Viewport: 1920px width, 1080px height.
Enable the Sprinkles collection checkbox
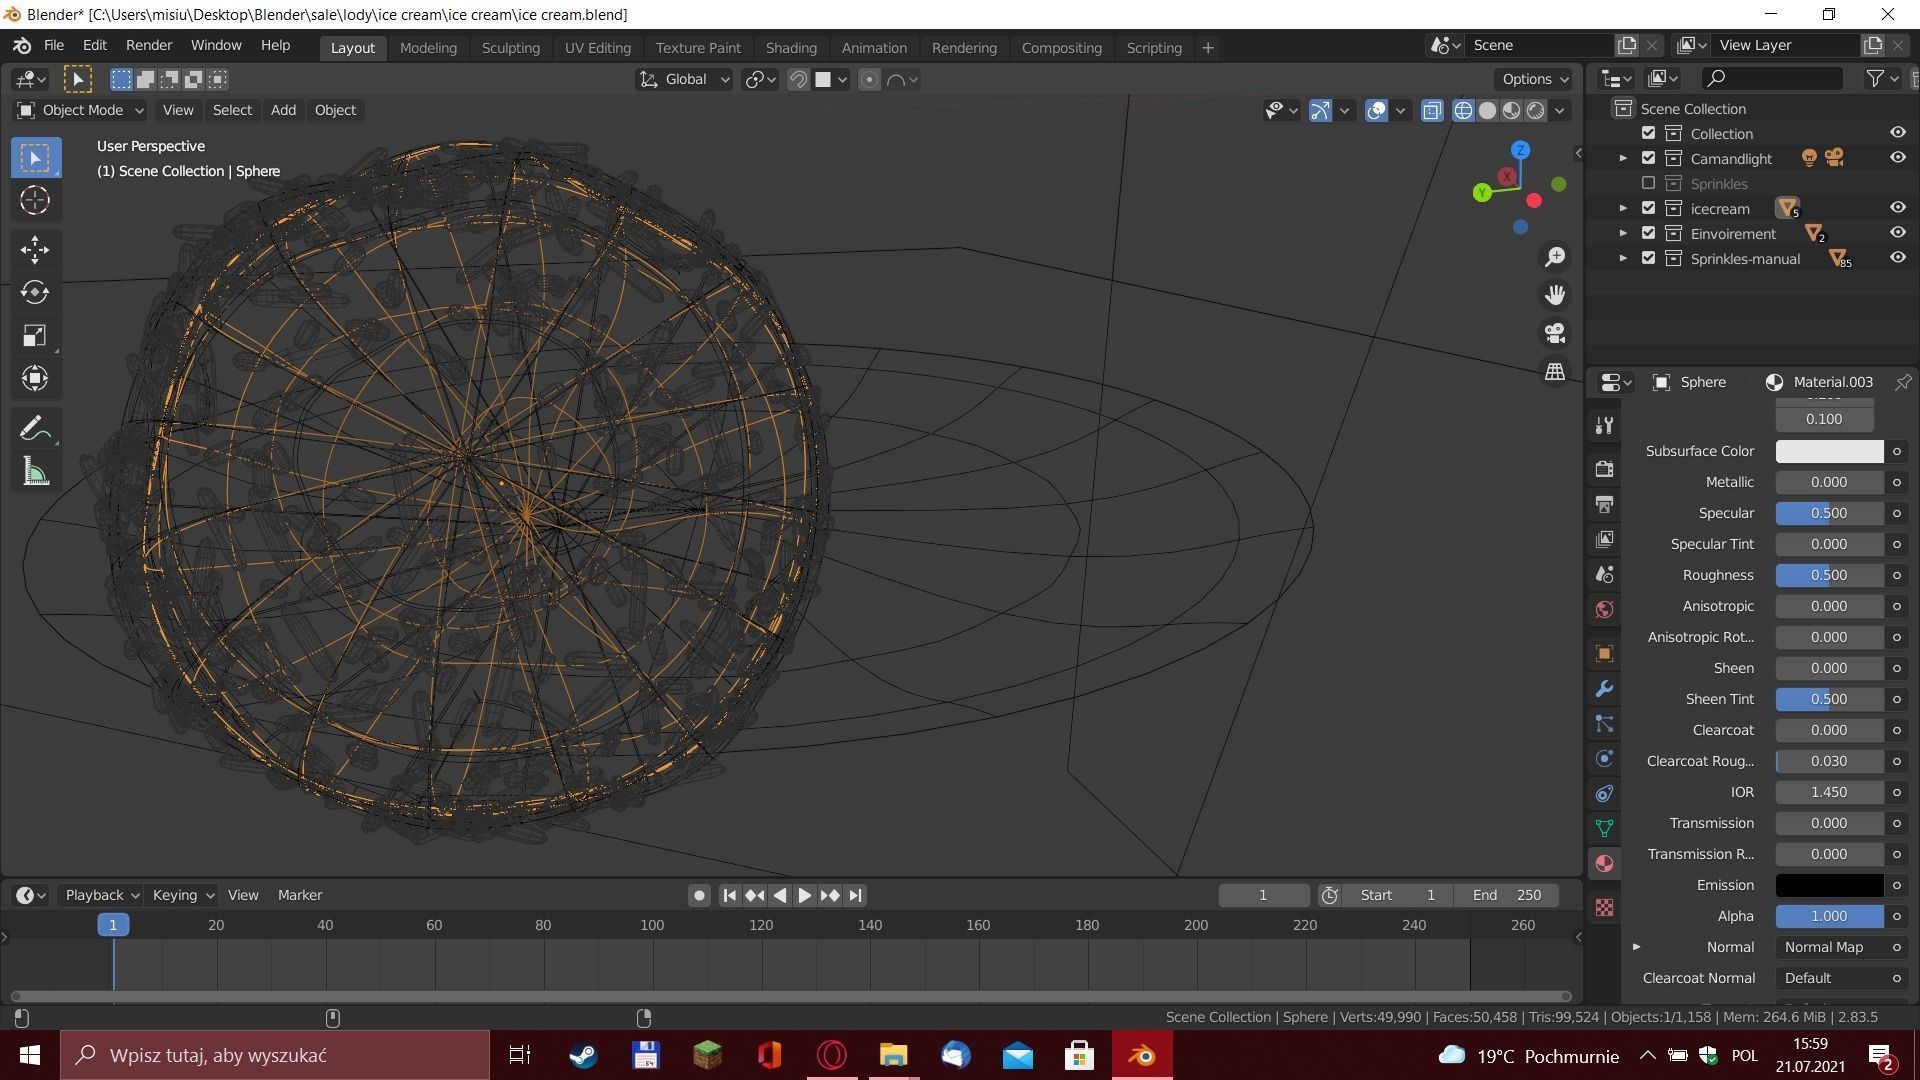pos(1648,183)
